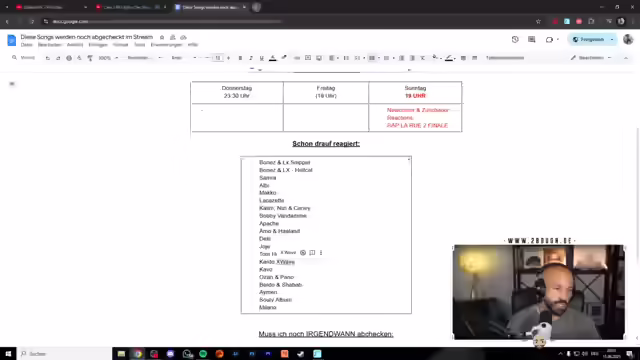Decrease font size with minus

coord(207,58)
